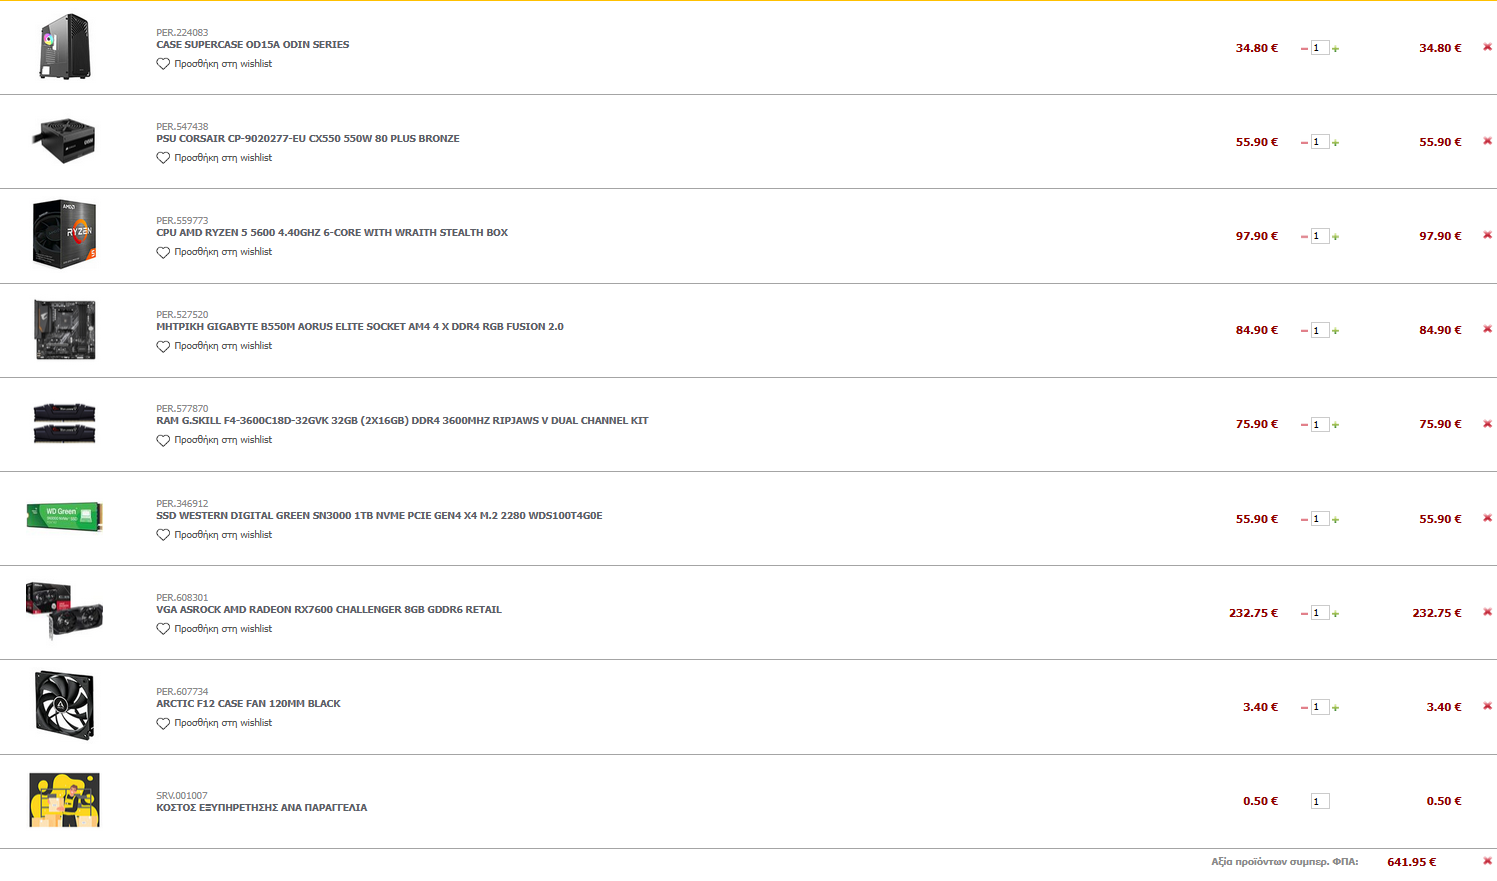Screen dimensions: 1497x881
Task: Click the G.Skill RAM thumbnail
Action: (x=64, y=423)
